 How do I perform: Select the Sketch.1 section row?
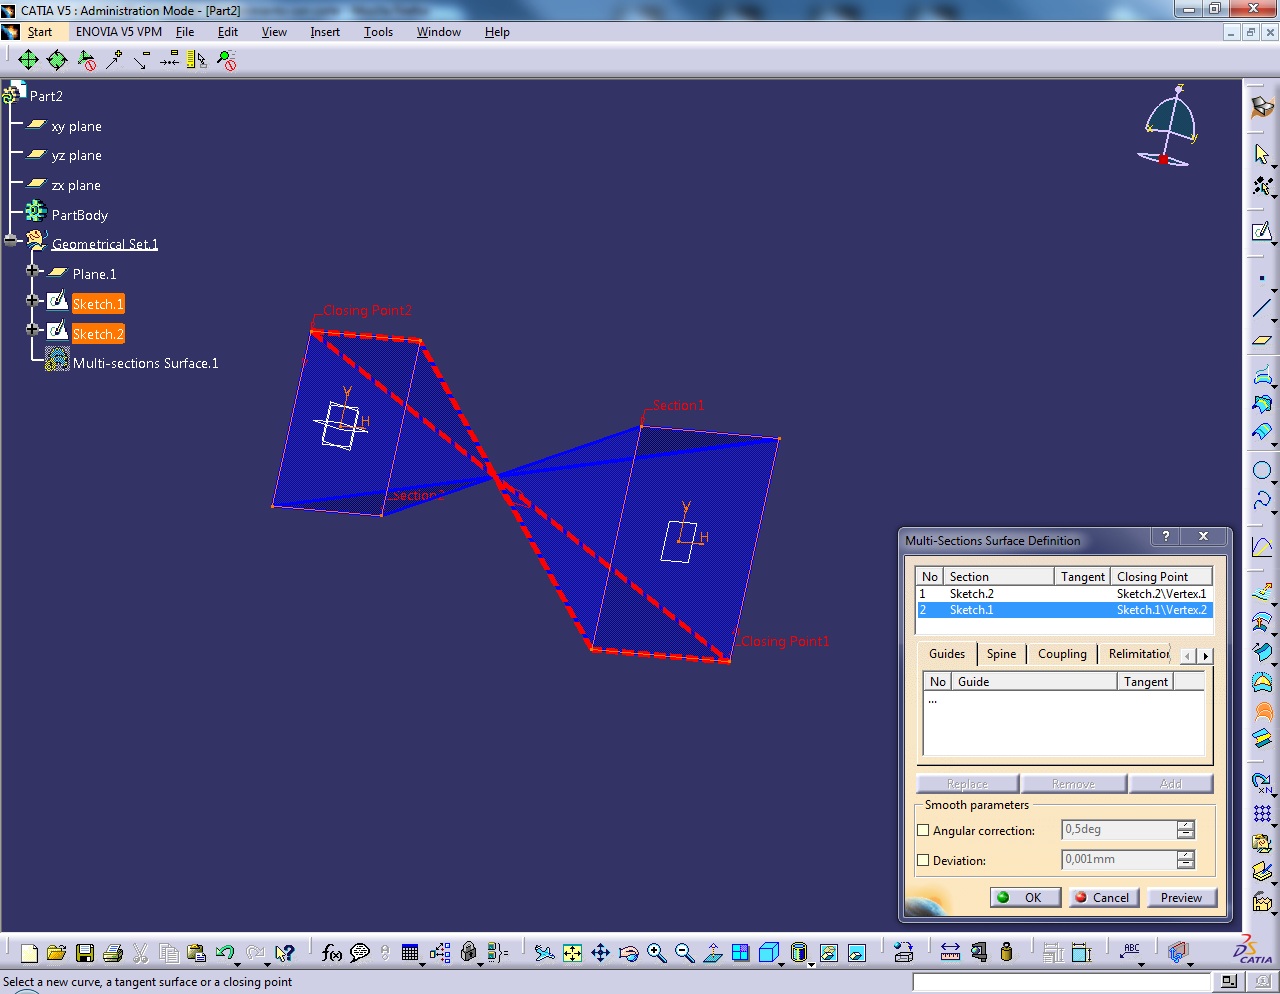[1064, 610]
